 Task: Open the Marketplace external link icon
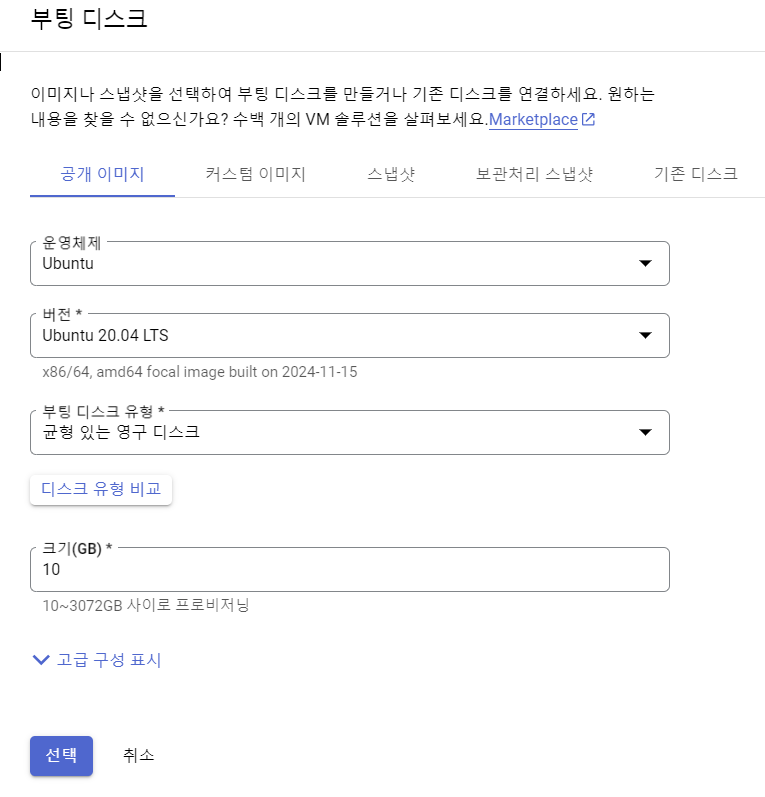coord(588,119)
